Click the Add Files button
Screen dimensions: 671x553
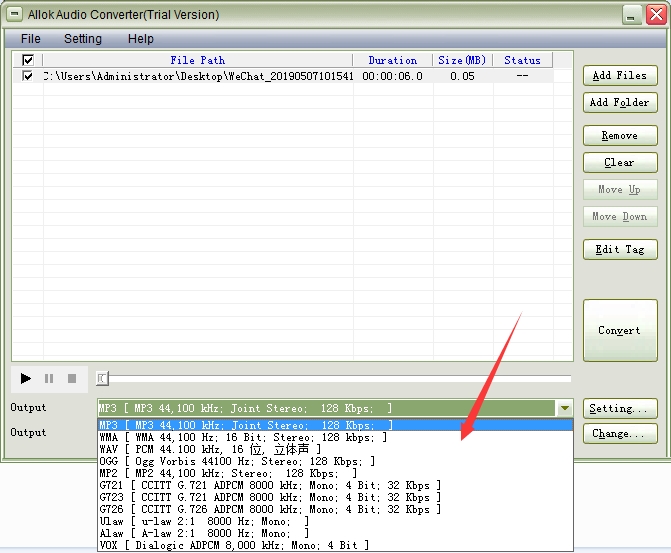click(619, 75)
